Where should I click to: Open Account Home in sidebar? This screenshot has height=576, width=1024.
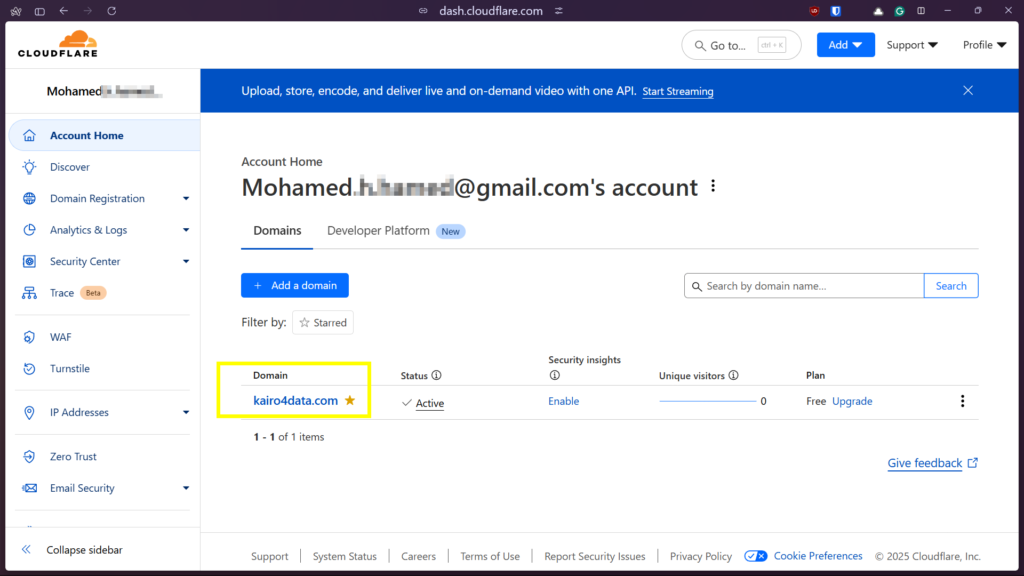[104, 135]
